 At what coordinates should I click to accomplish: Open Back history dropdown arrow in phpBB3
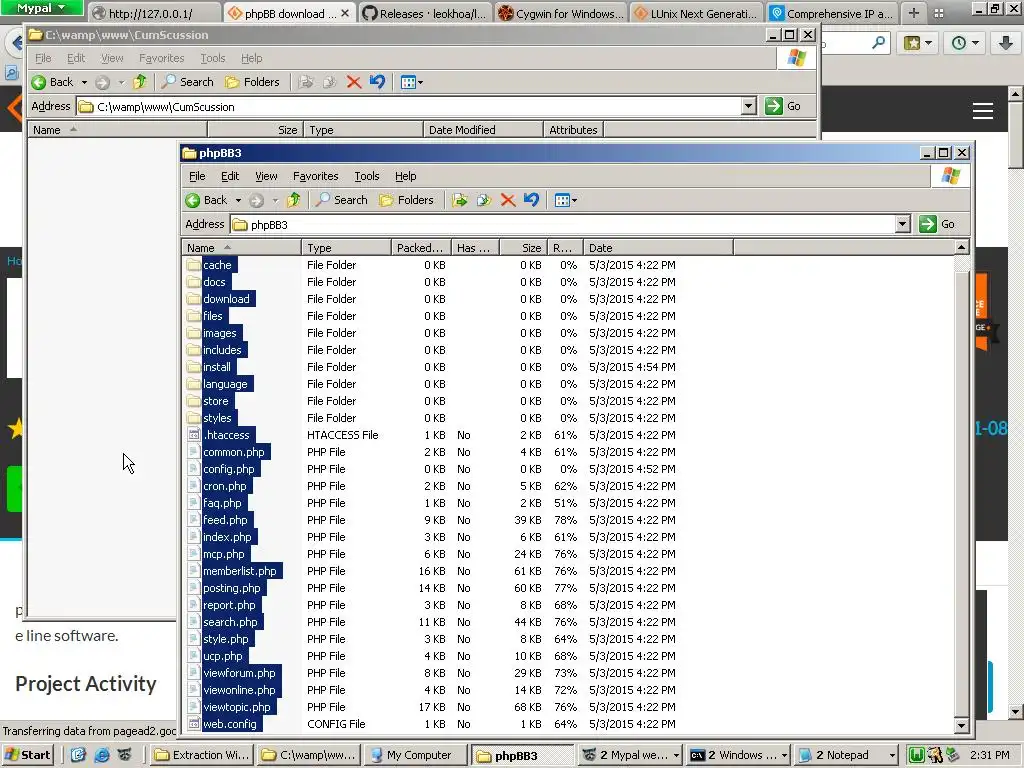click(238, 200)
